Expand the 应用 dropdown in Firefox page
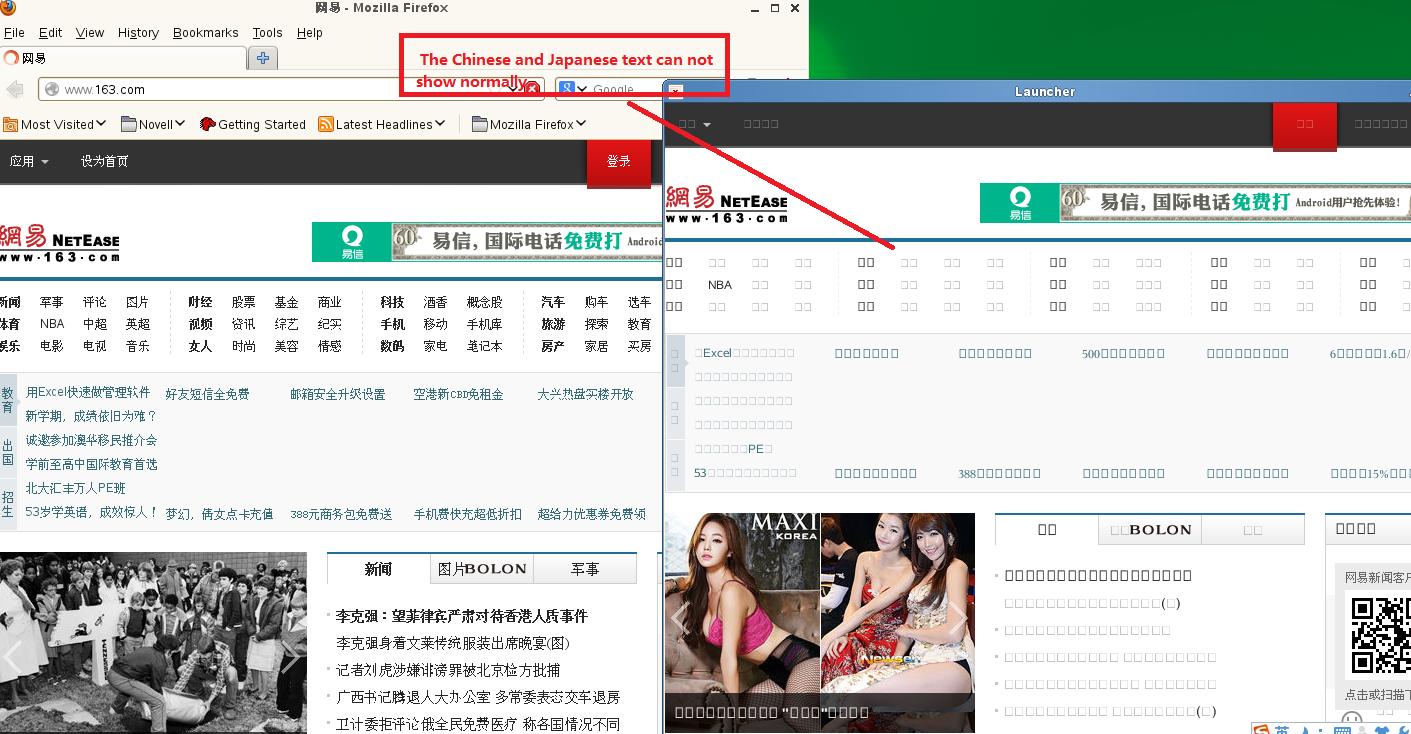Screen dimensions: 1411x734 coord(29,161)
